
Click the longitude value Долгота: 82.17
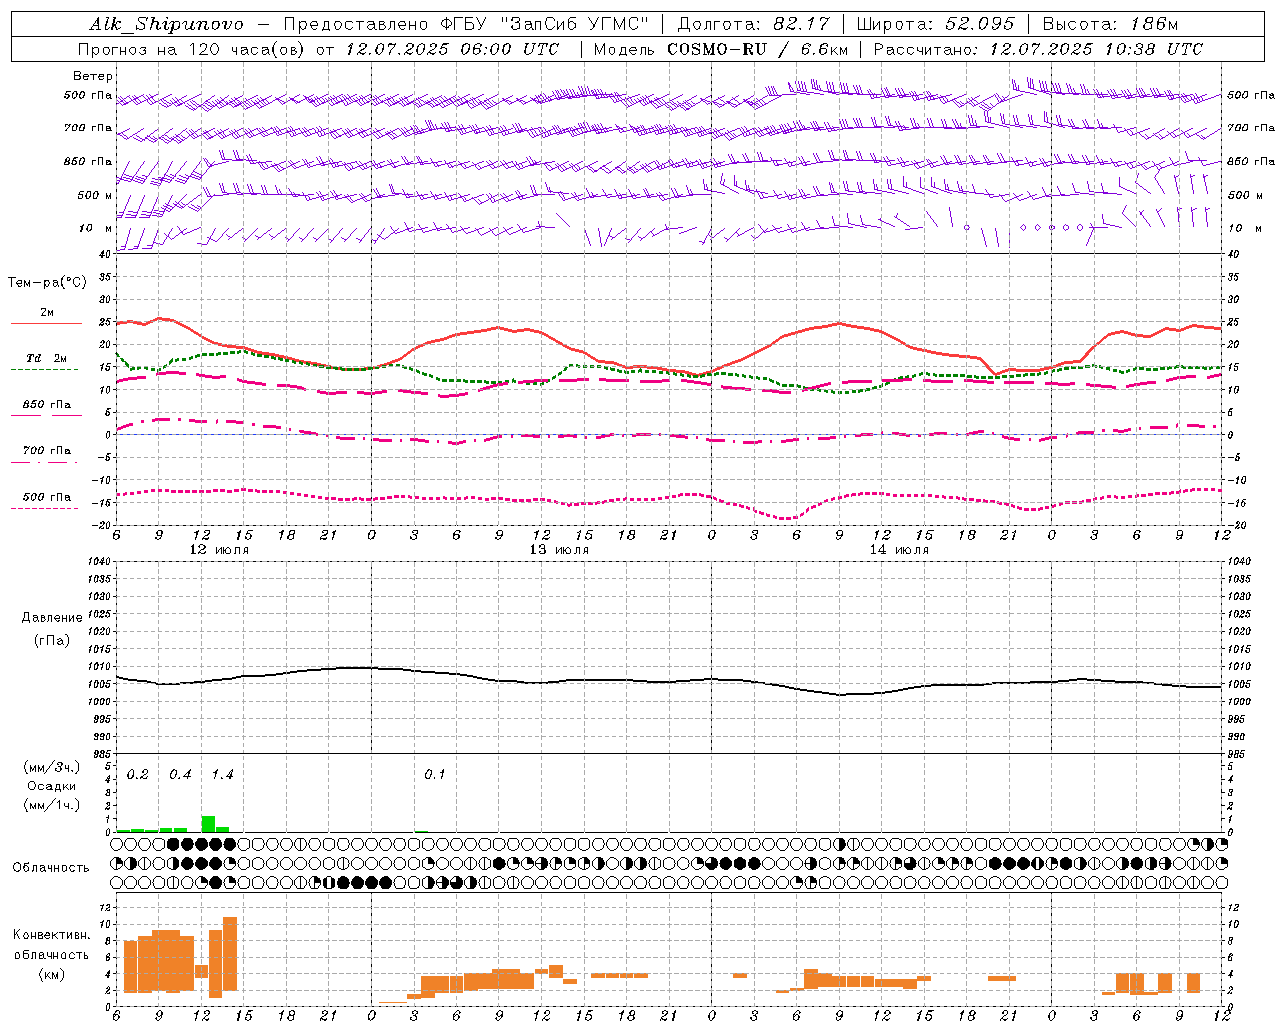pos(753,24)
